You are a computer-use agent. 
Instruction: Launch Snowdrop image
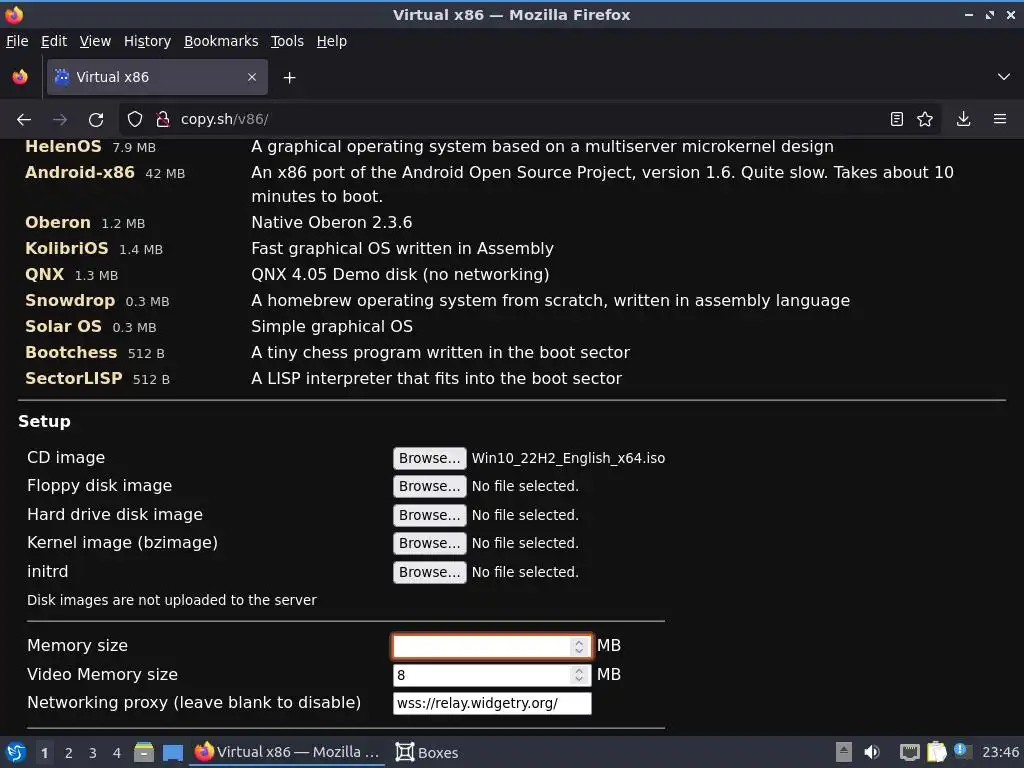pos(70,300)
